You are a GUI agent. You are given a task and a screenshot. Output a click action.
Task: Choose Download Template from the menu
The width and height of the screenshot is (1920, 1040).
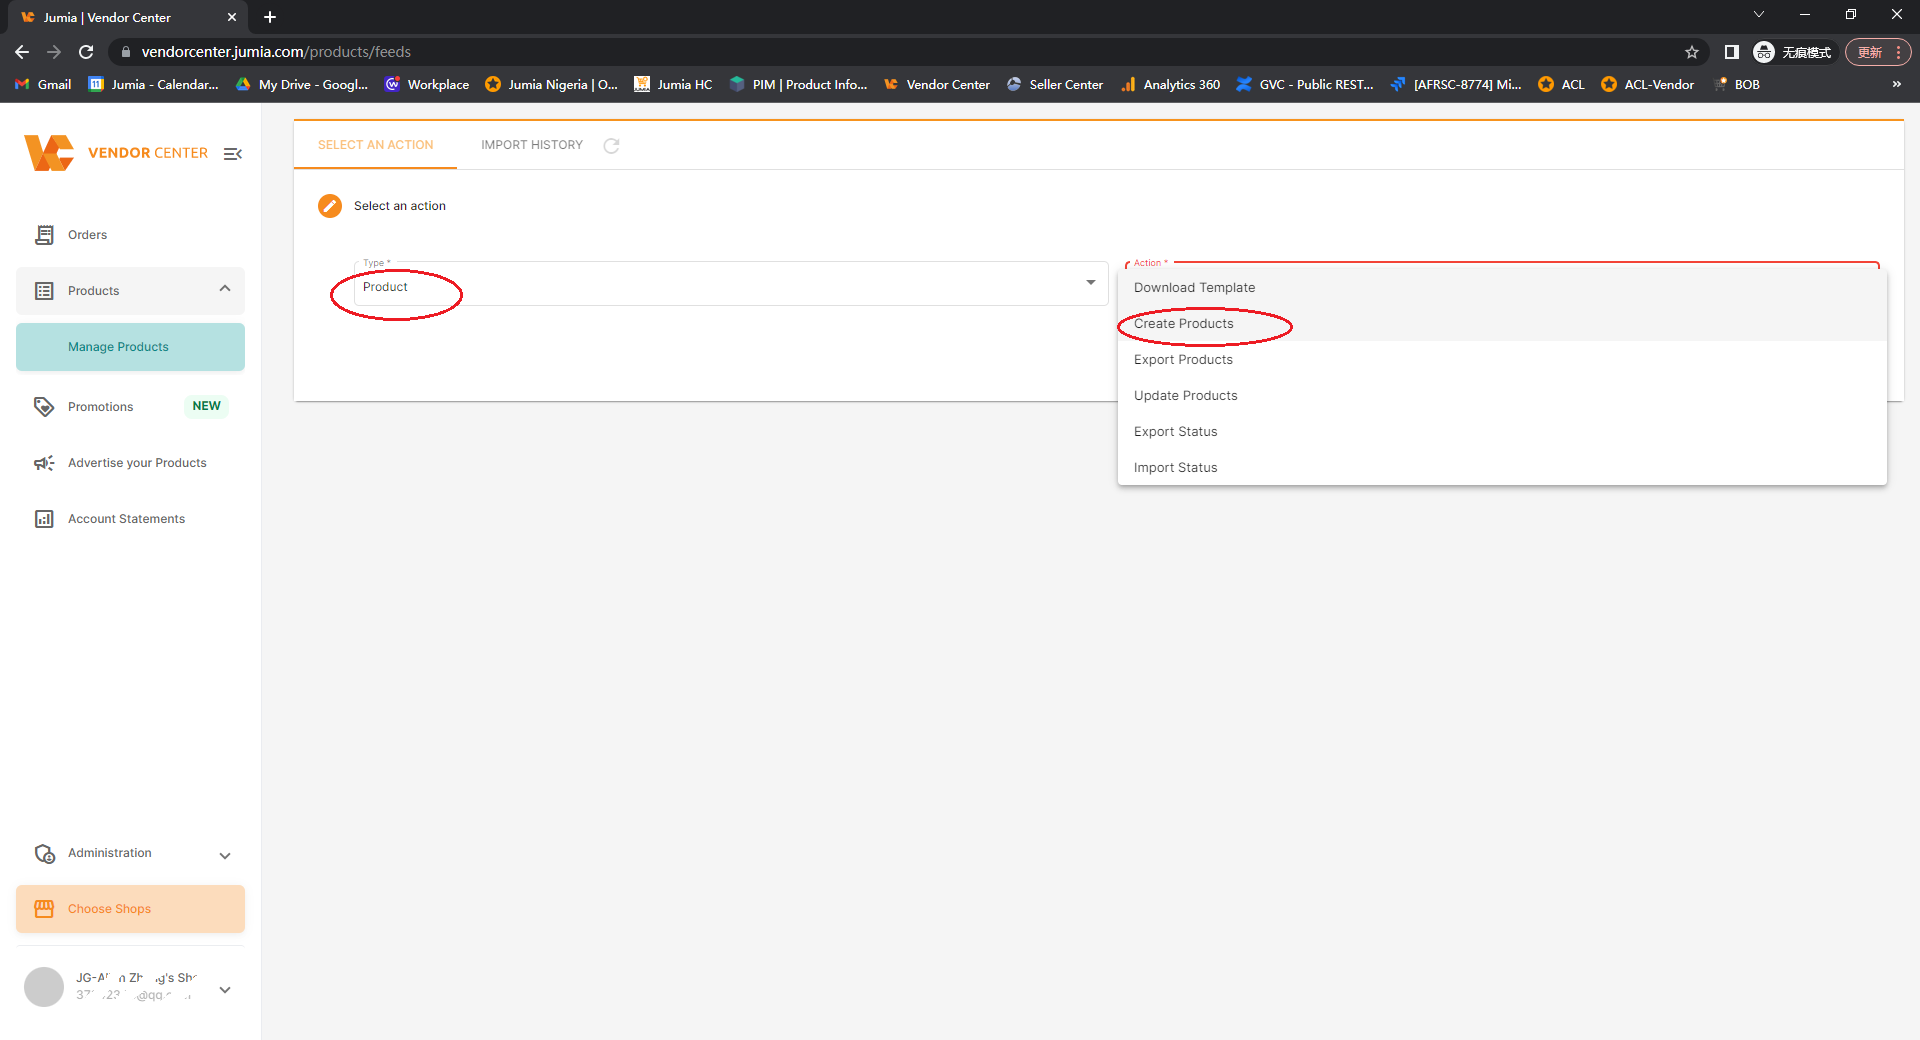(x=1194, y=287)
